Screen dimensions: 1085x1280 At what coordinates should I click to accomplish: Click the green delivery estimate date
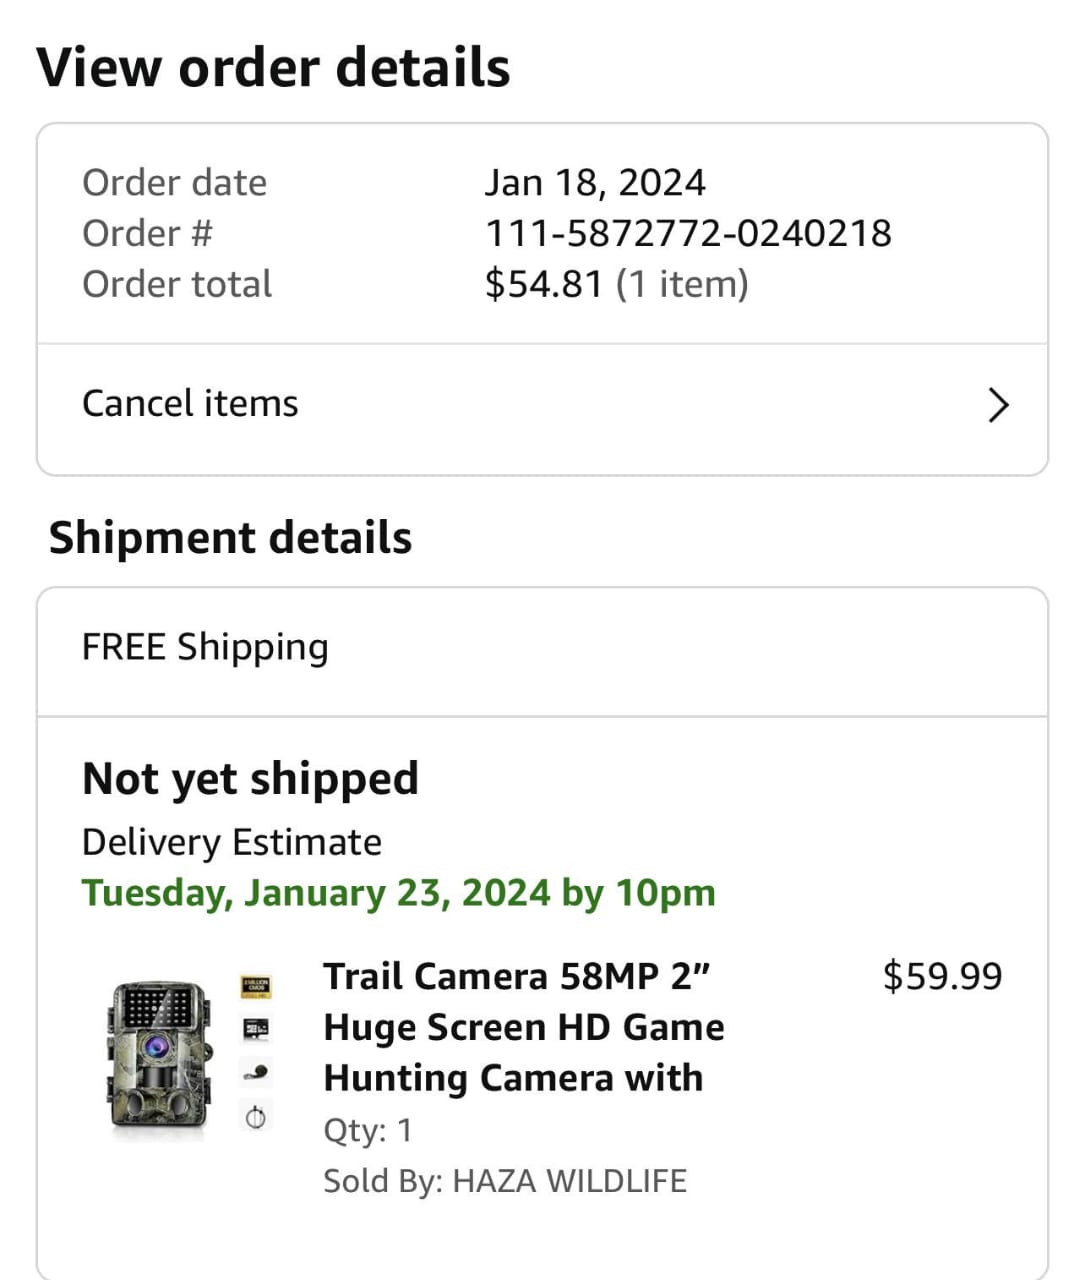click(x=398, y=892)
